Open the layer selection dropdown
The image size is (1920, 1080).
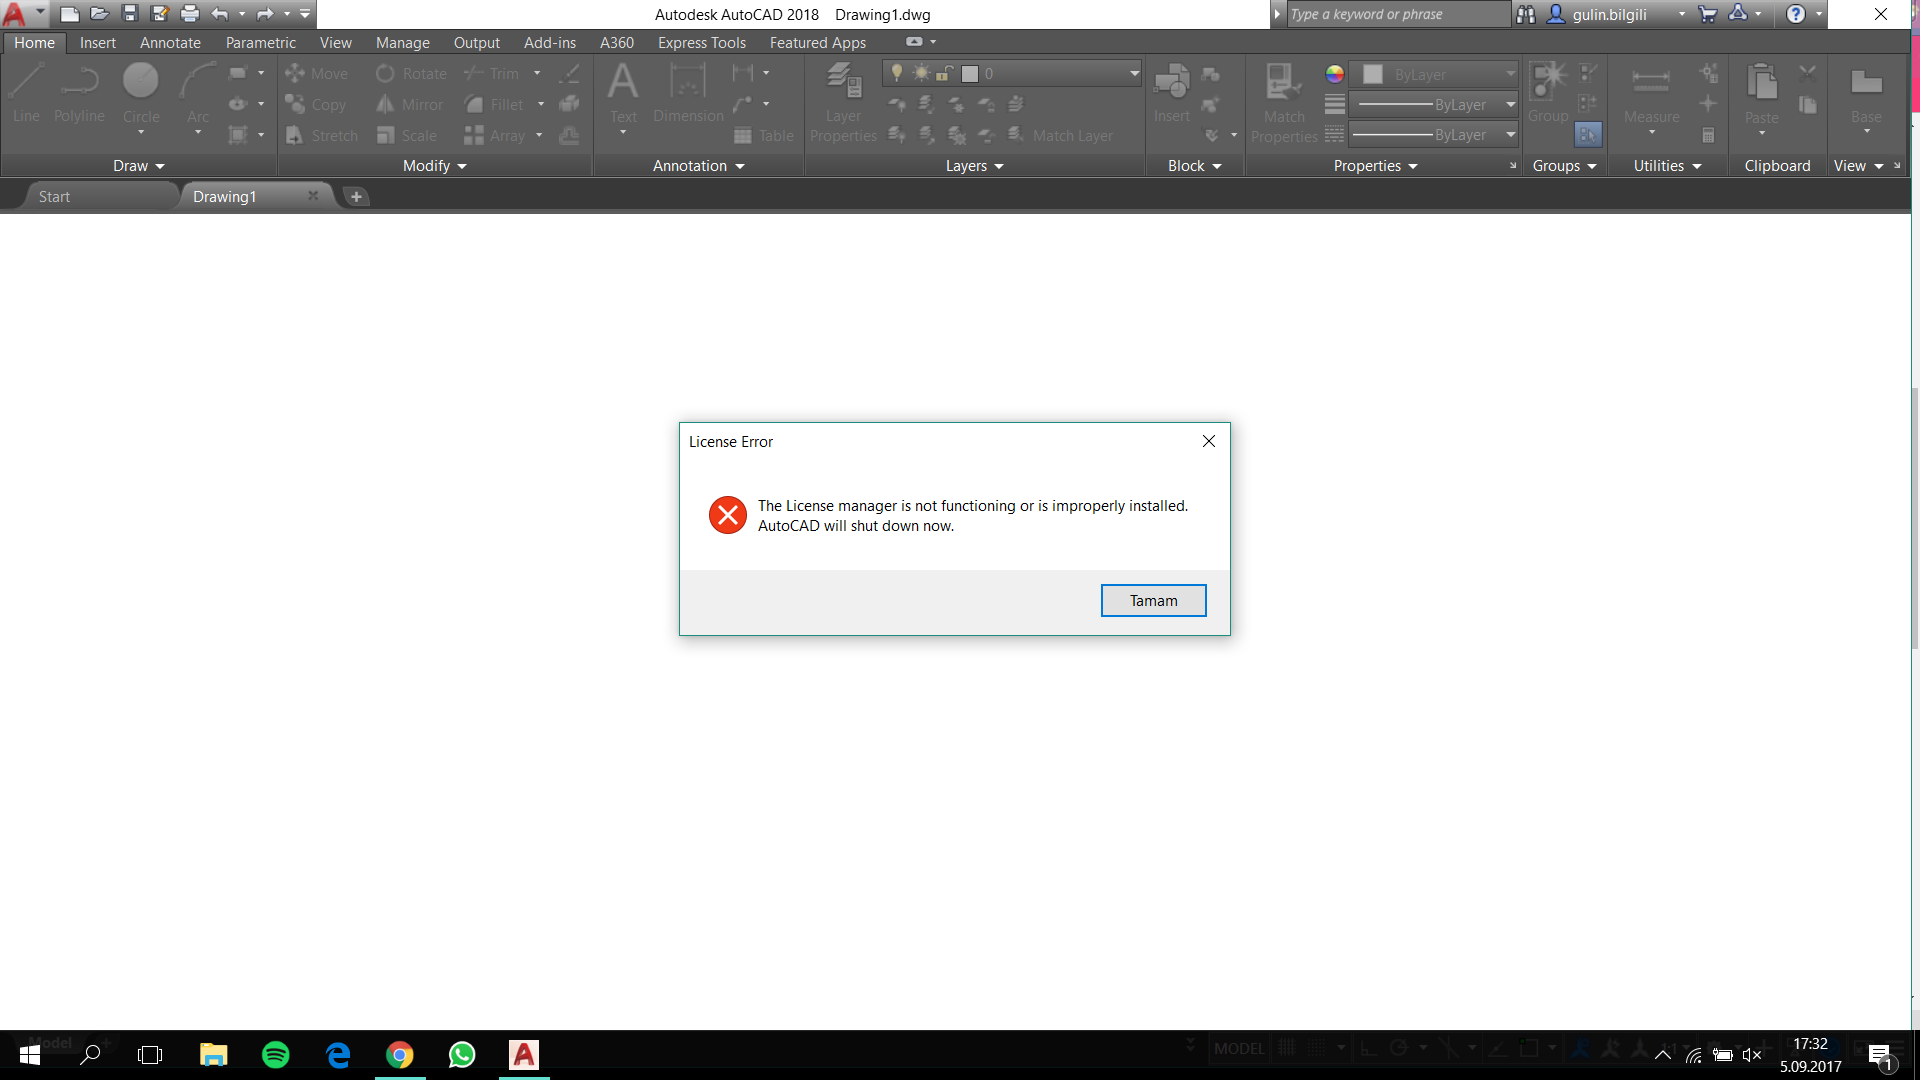[1134, 74]
